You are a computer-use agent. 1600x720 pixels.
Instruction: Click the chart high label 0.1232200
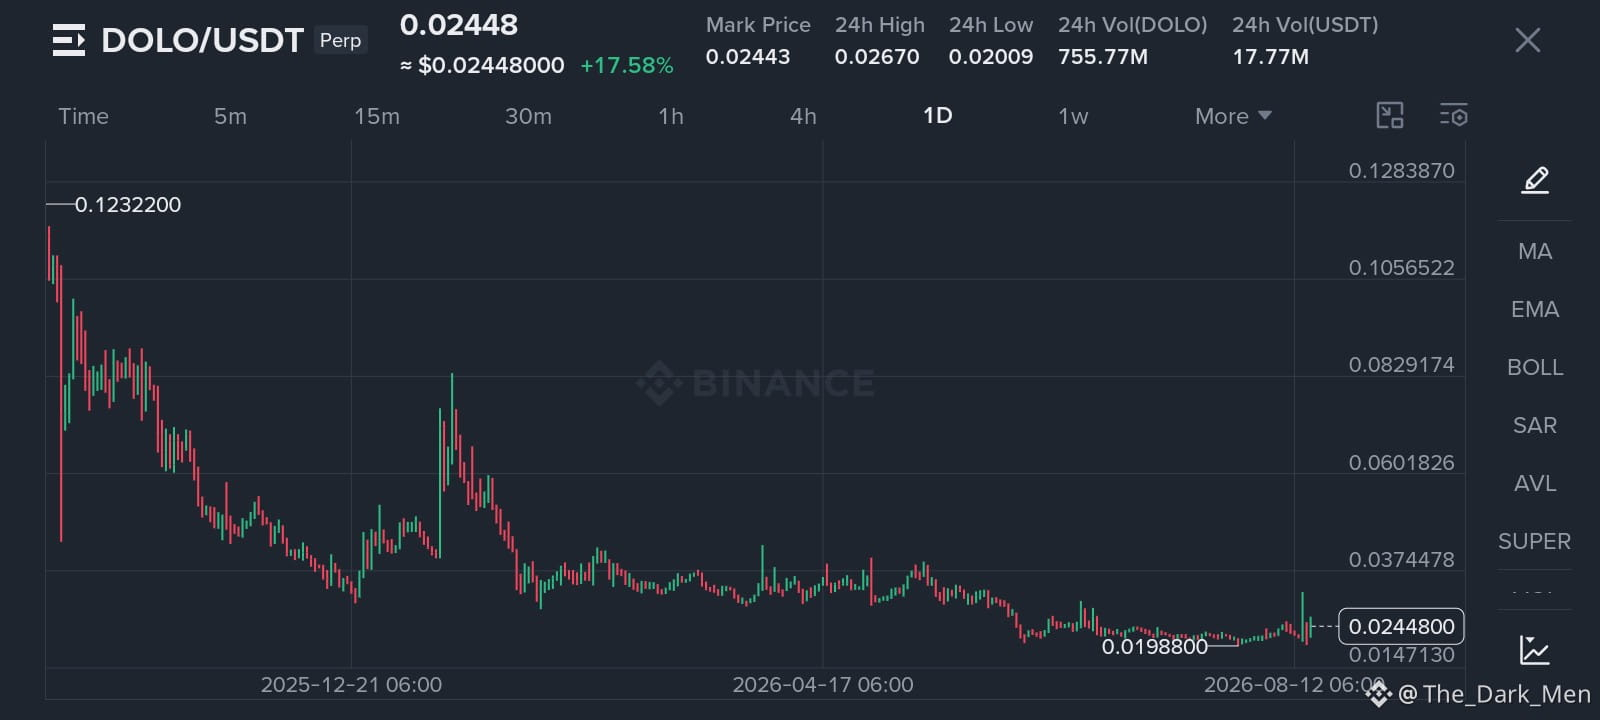click(128, 205)
